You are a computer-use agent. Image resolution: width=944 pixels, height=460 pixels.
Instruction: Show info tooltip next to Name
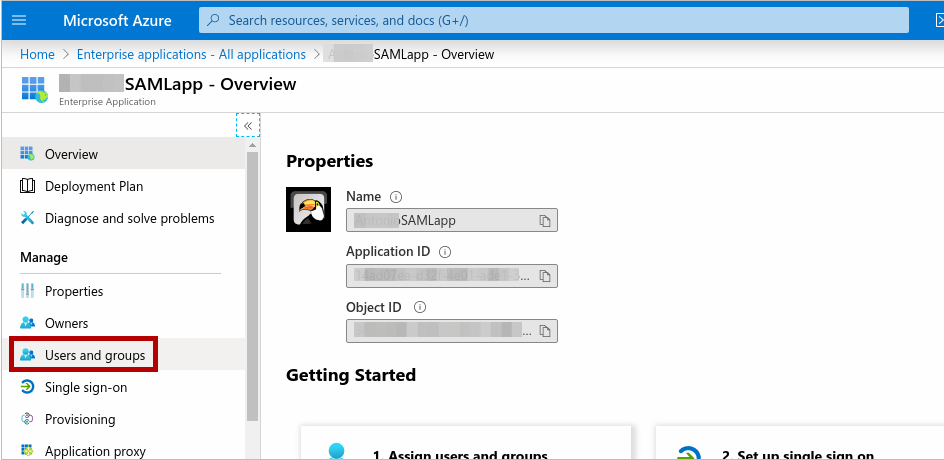(x=396, y=197)
